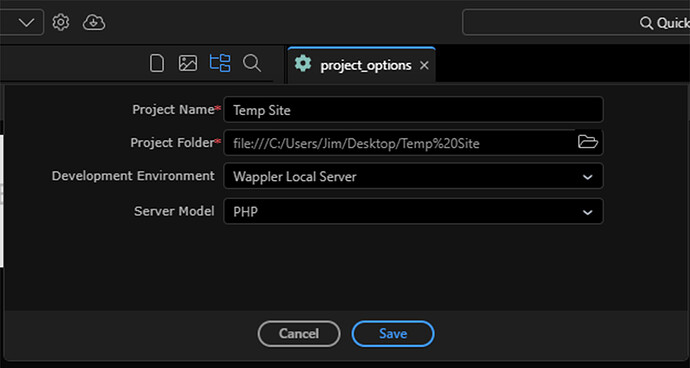Click into the Project Folder path field
690x368 pixels.
[399, 143]
